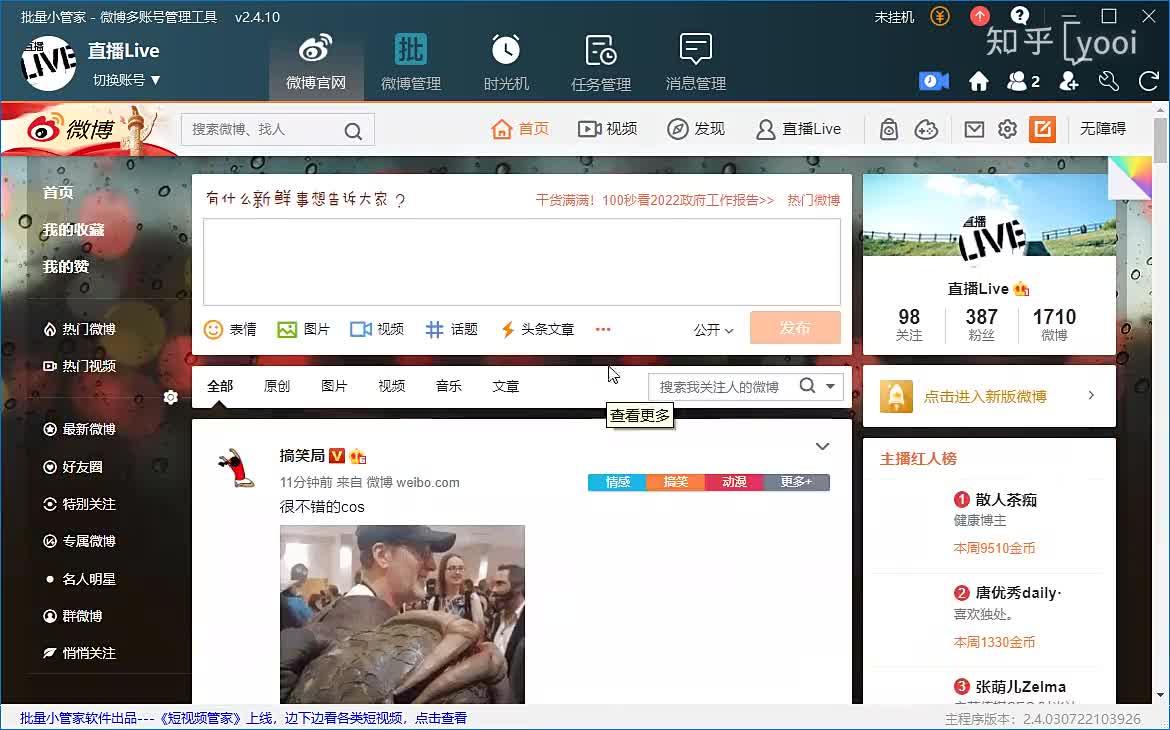
Task: Open the 搞笑局 post image
Action: pos(402,614)
